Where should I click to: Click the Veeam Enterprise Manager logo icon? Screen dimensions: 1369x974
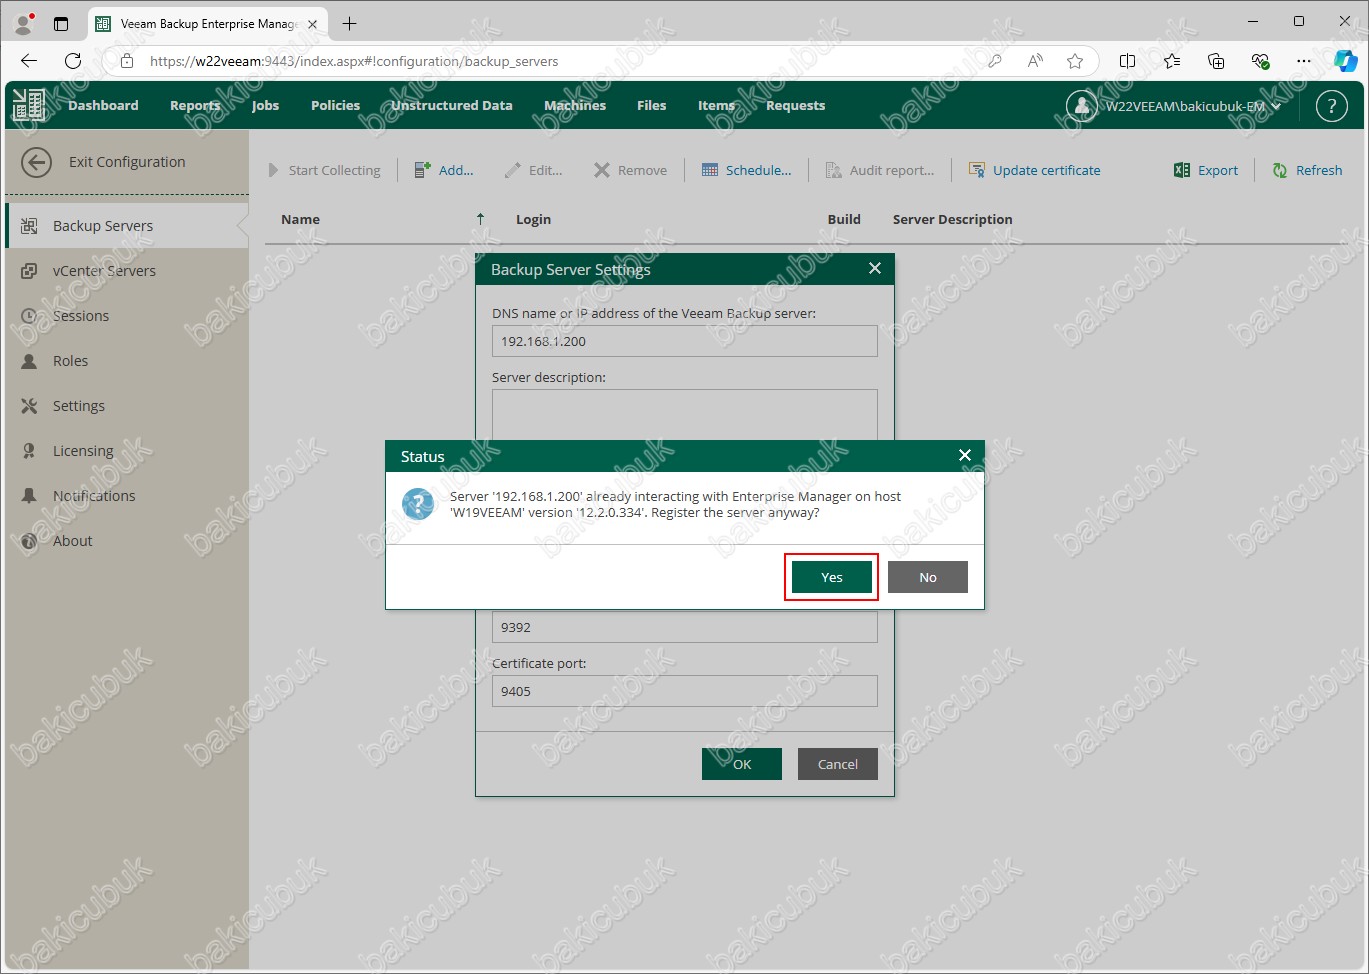29,105
